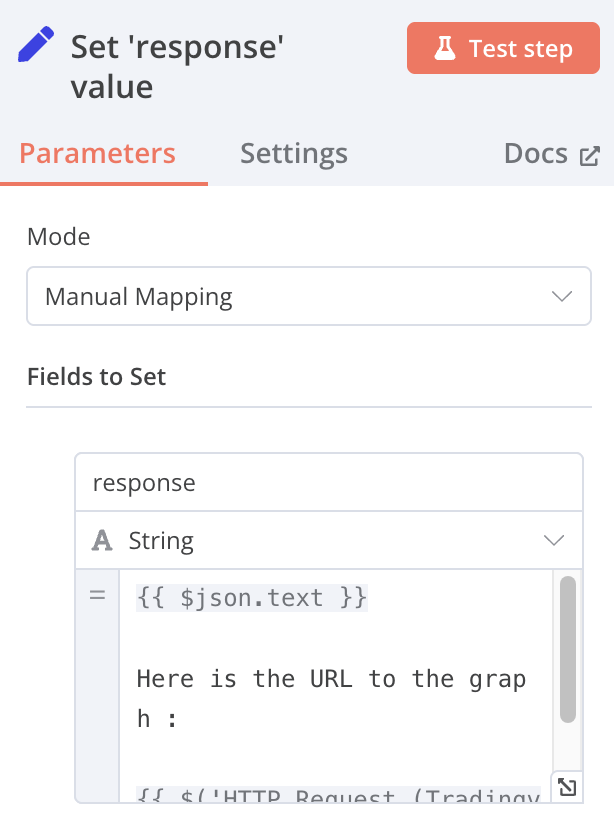This screenshot has width=614, height=836.
Task: Click the HTTP Request expression at editor bottom
Action: (x=338, y=796)
